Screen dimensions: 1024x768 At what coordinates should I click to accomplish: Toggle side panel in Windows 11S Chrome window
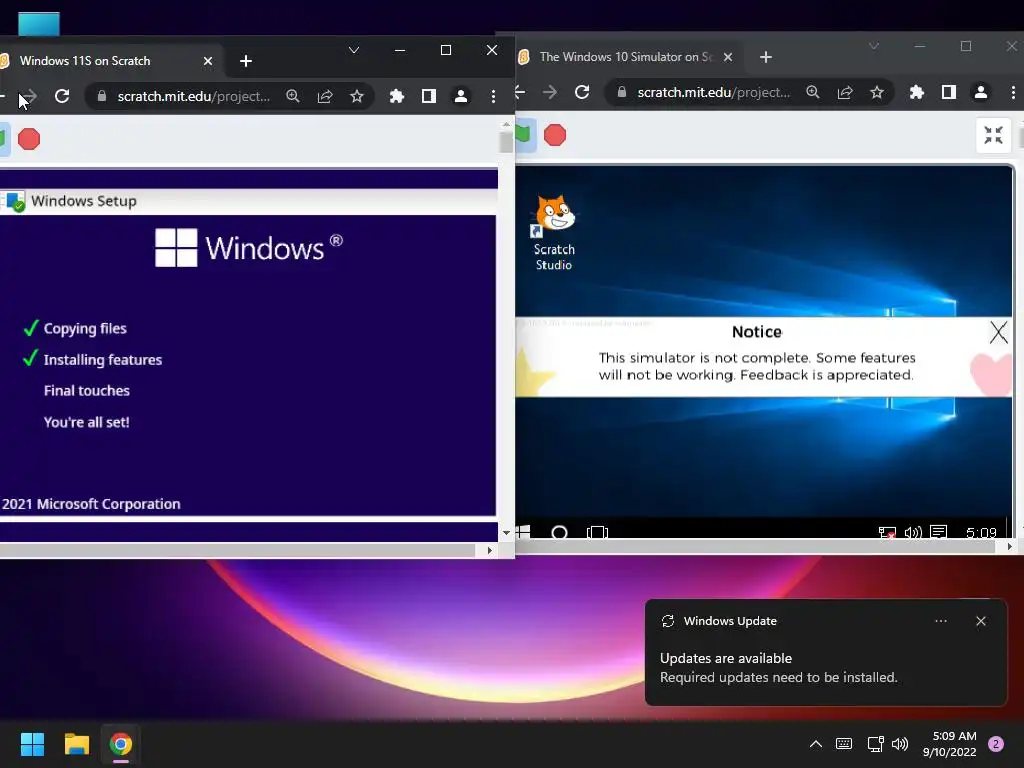pos(428,96)
